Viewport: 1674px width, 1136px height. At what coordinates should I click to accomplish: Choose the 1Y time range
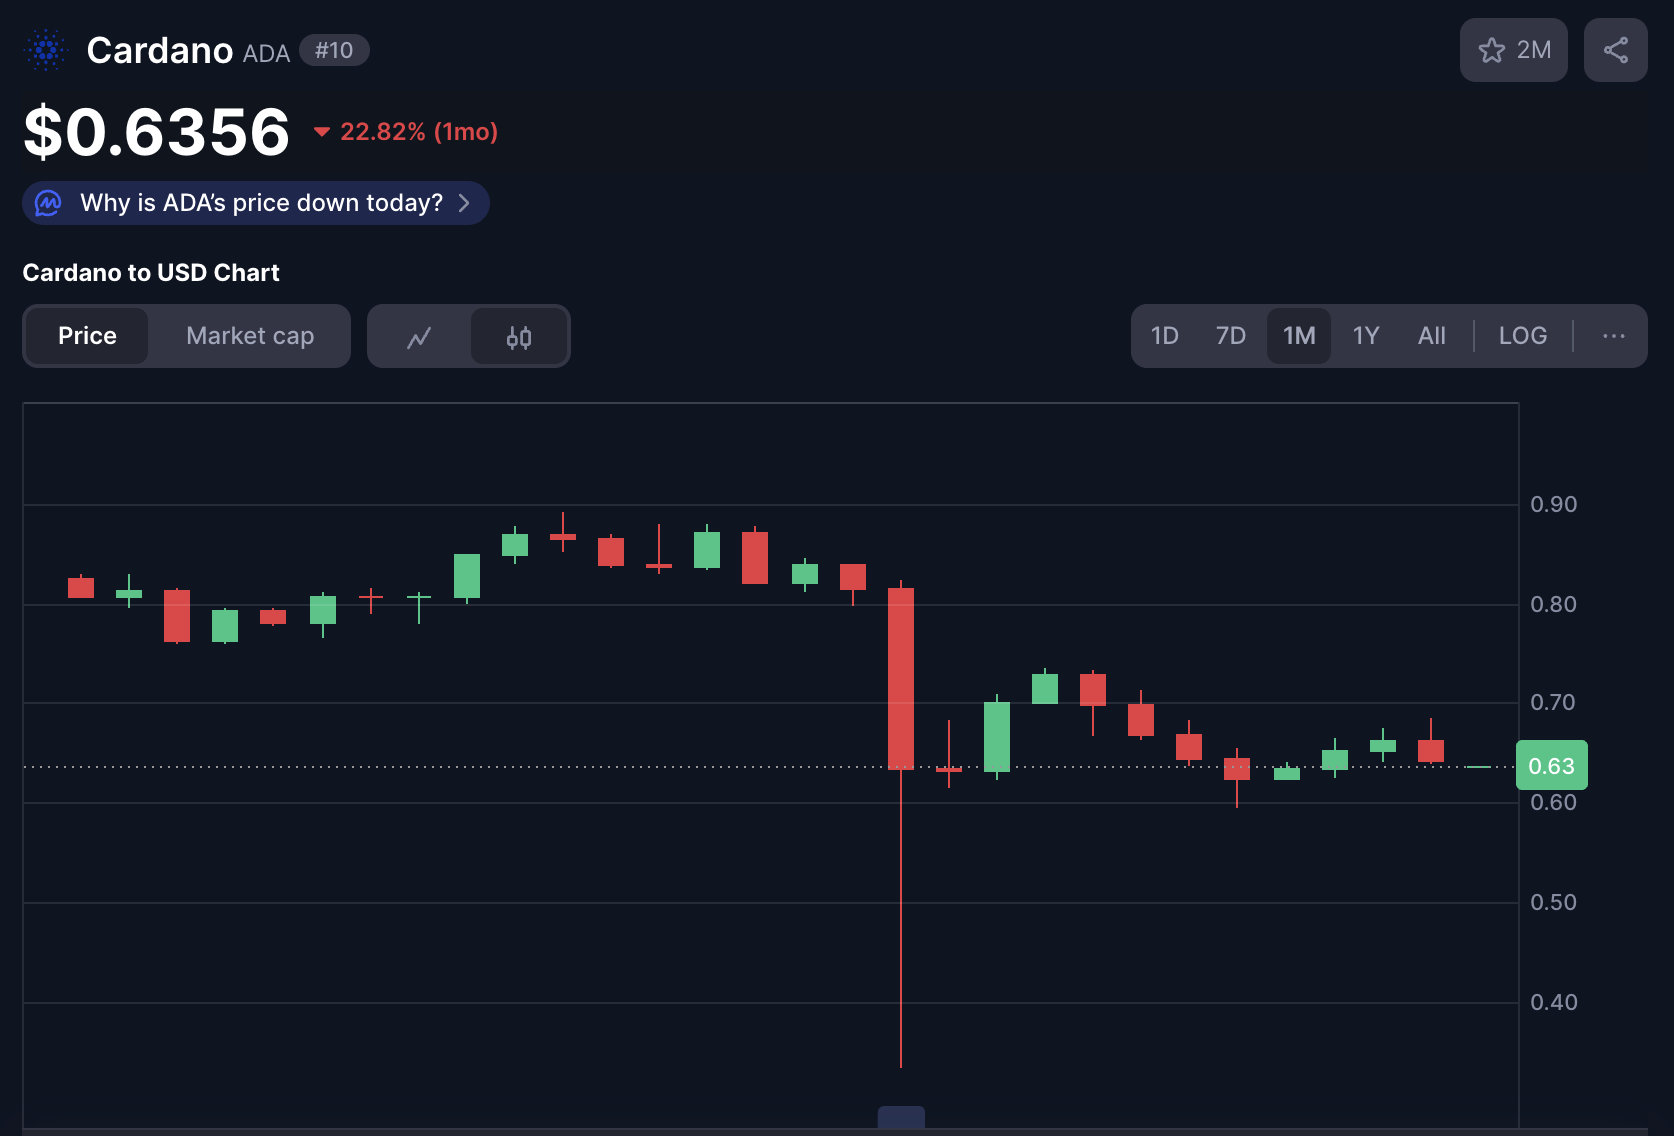pos(1365,336)
